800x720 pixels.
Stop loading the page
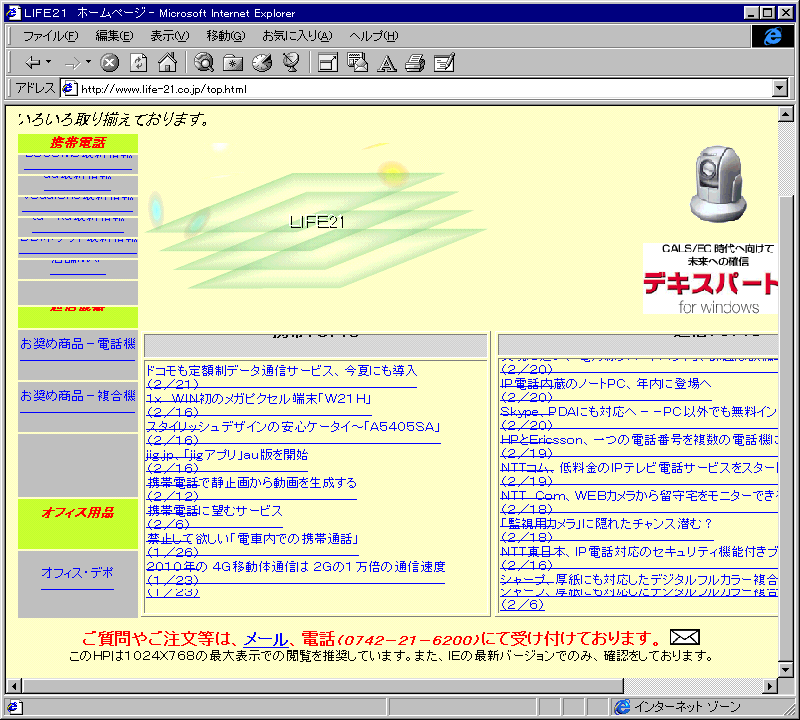click(109, 63)
